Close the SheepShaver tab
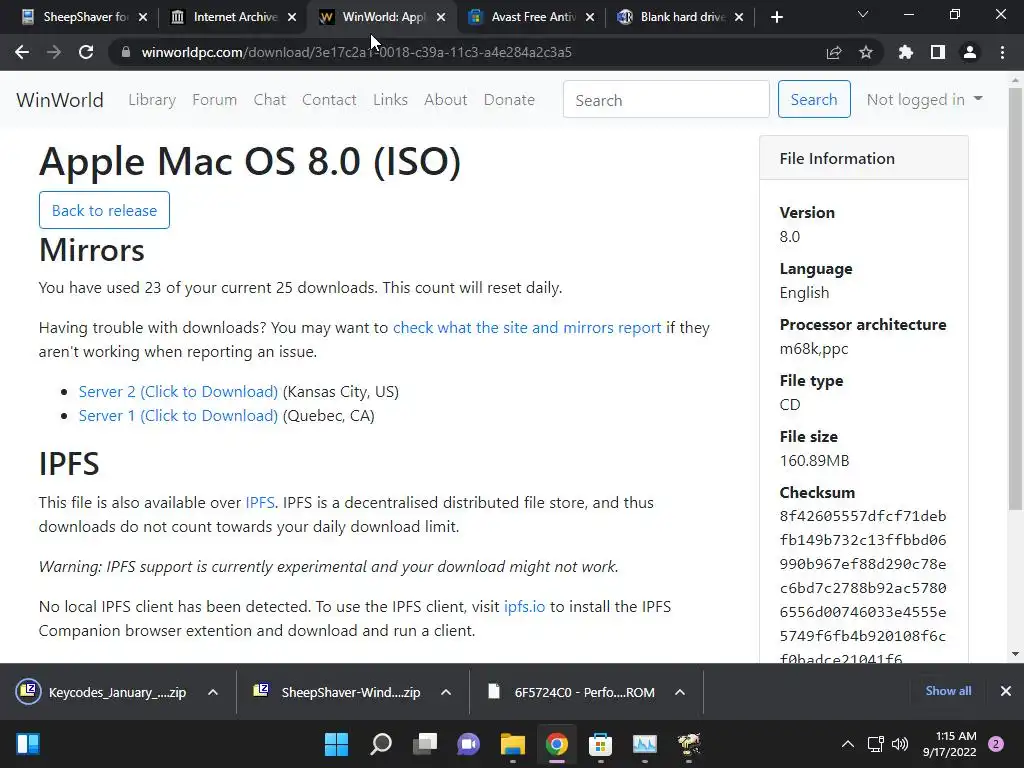The height and width of the screenshot is (768, 1024). (143, 17)
